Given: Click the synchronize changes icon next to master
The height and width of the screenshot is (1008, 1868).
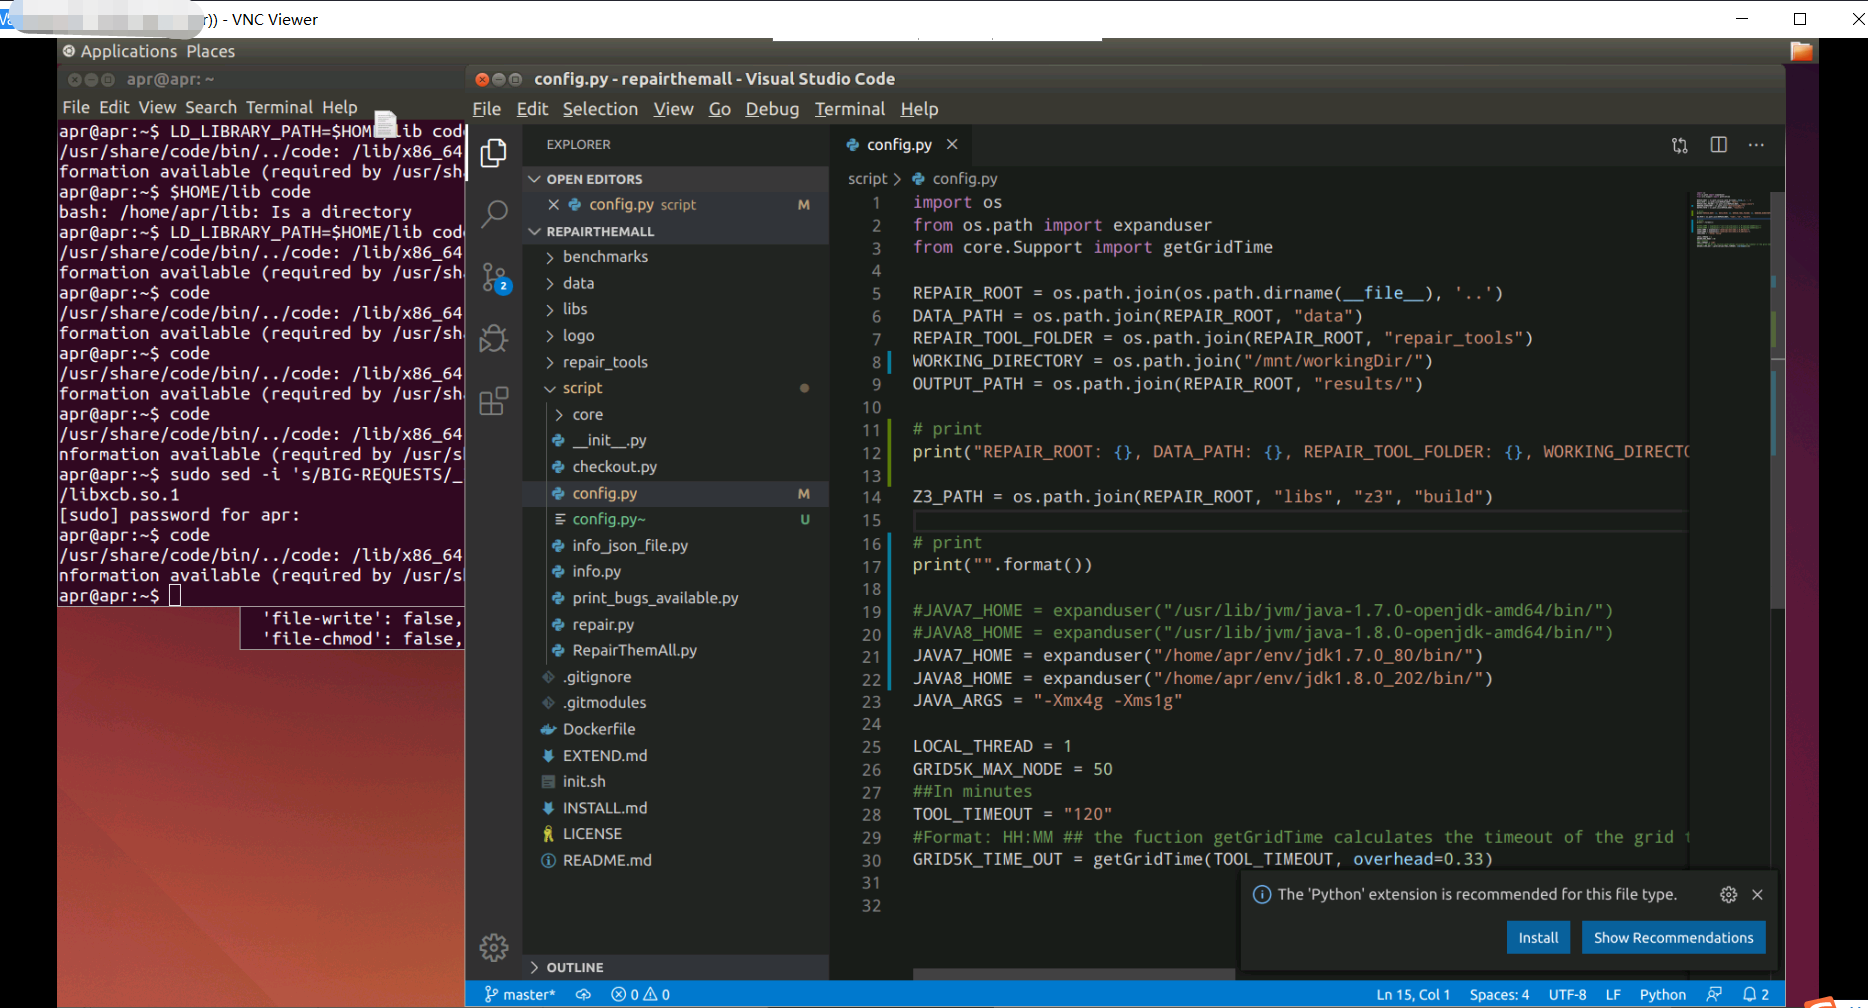Looking at the screenshot, I should pos(583,993).
